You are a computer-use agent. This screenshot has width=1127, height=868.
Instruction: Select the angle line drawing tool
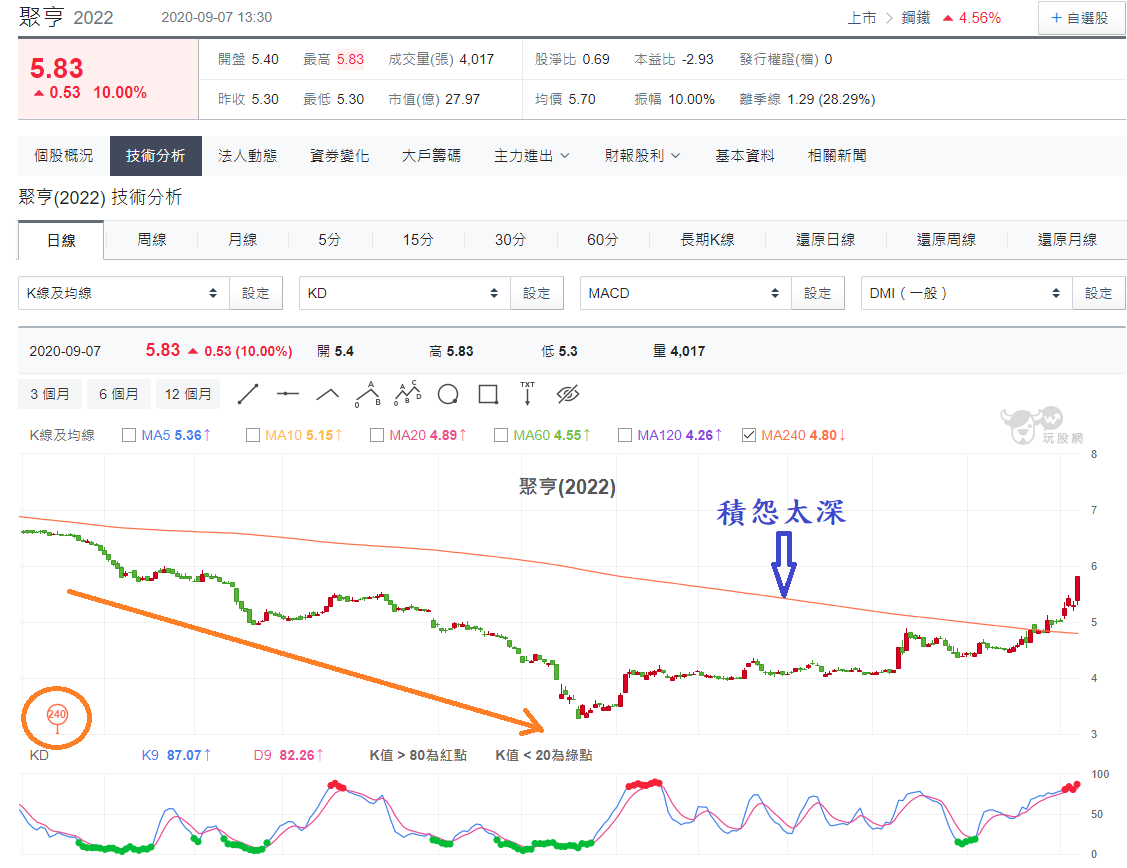(328, 394)
